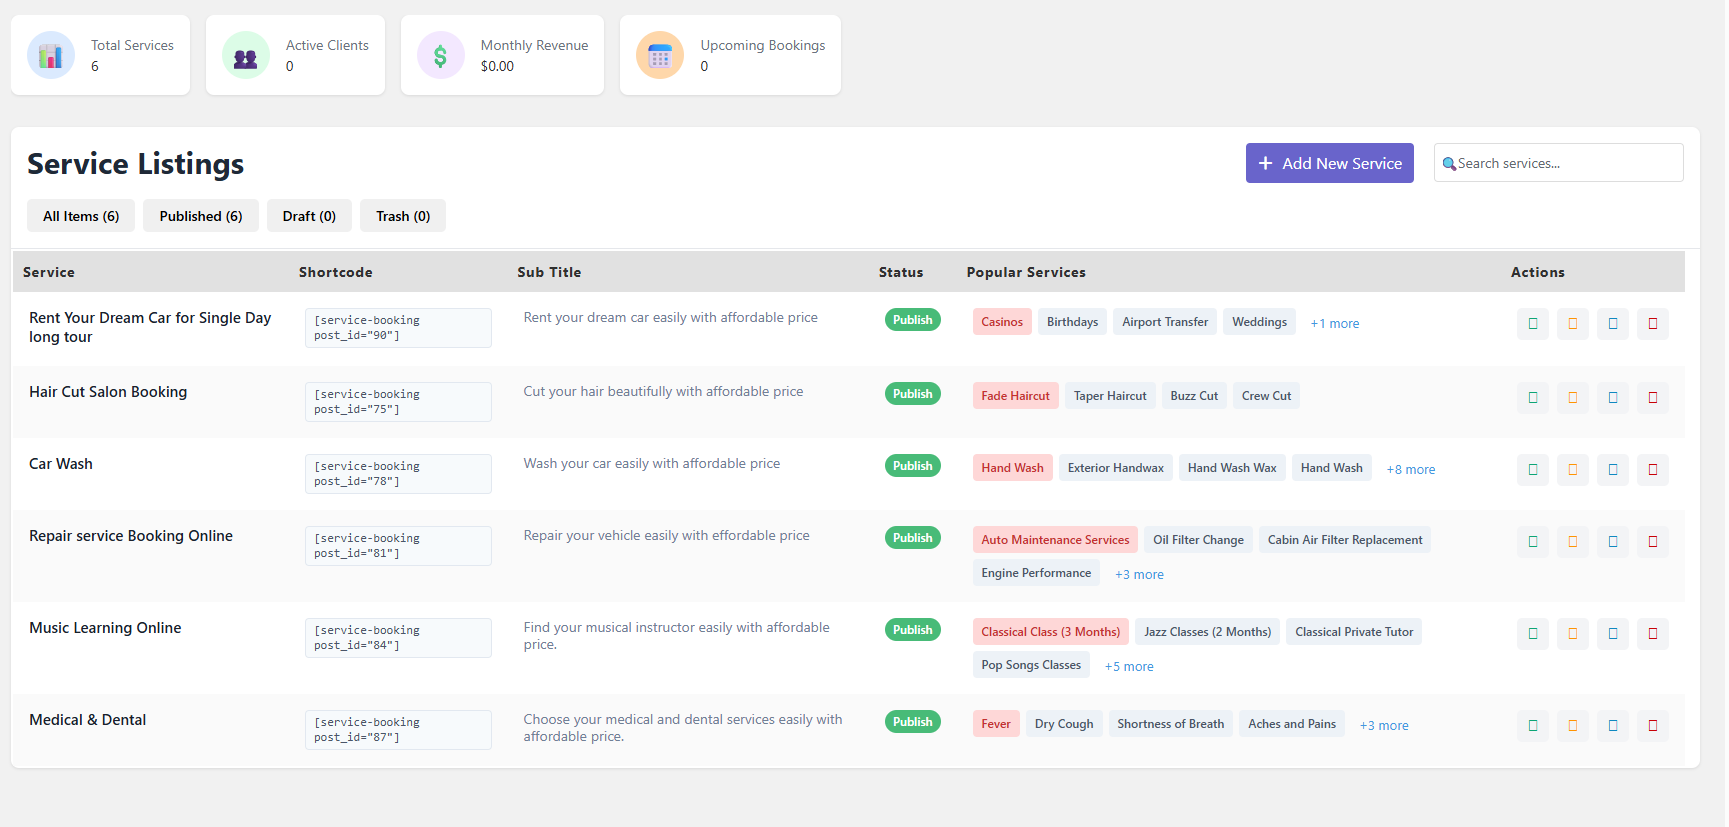The width and height of the screenshot is (1729, 827).
Task: Switch to the Published (6) tab
Action: point(200,216)
